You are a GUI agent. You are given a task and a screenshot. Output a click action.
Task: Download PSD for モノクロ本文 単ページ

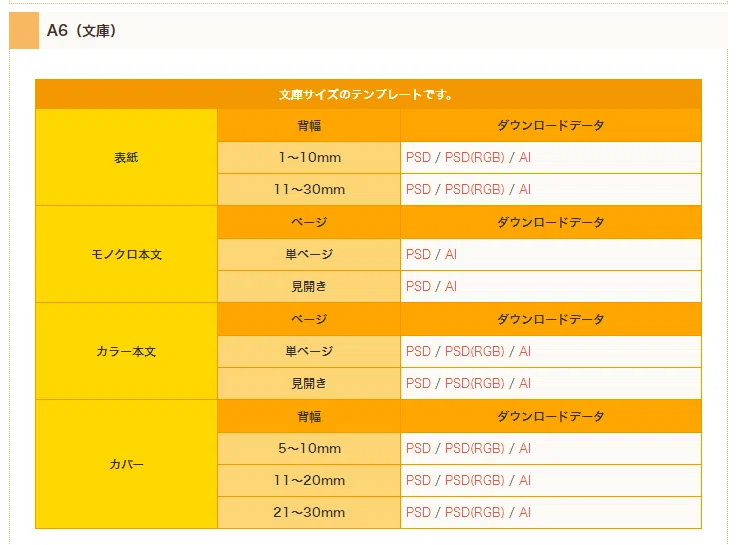point(419,255)
